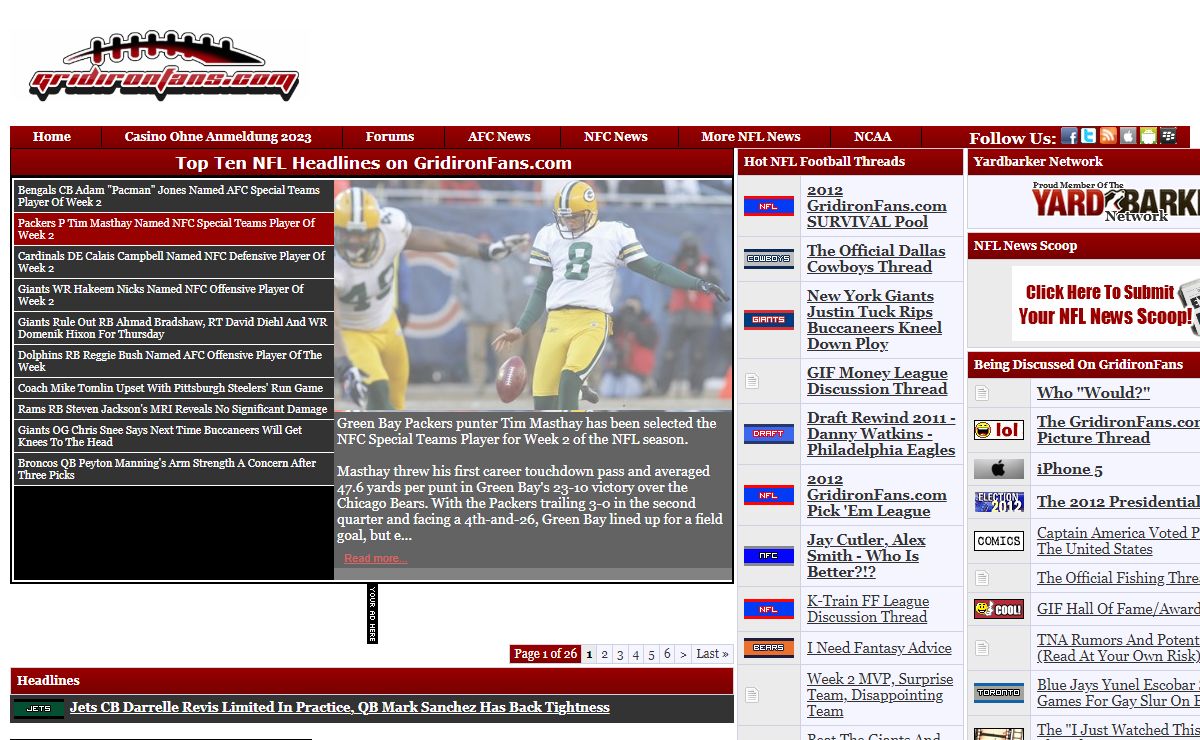Click Draft icon beside Draft Rewind 2011
Screen dimensions: 1200x740
coord(769,434)
